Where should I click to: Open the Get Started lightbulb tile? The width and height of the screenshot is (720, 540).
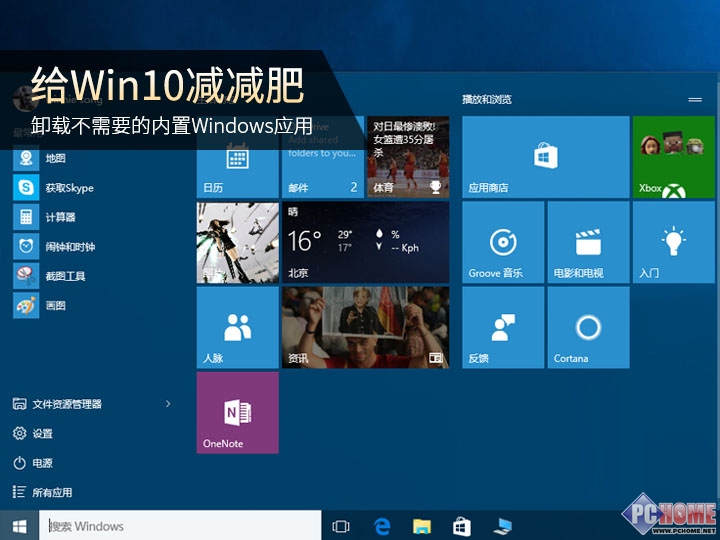pyautogui.click(x=674, y=242)
